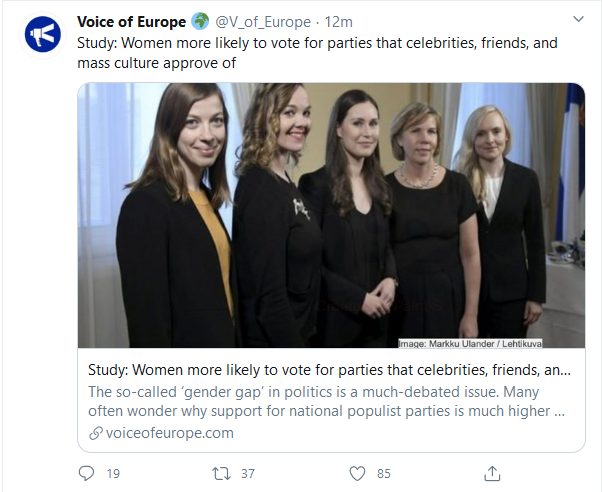Viewport: 602px width, 492px height.
Task: Retweet using the retweet arrows icon
Action: (x=221, y=472)
